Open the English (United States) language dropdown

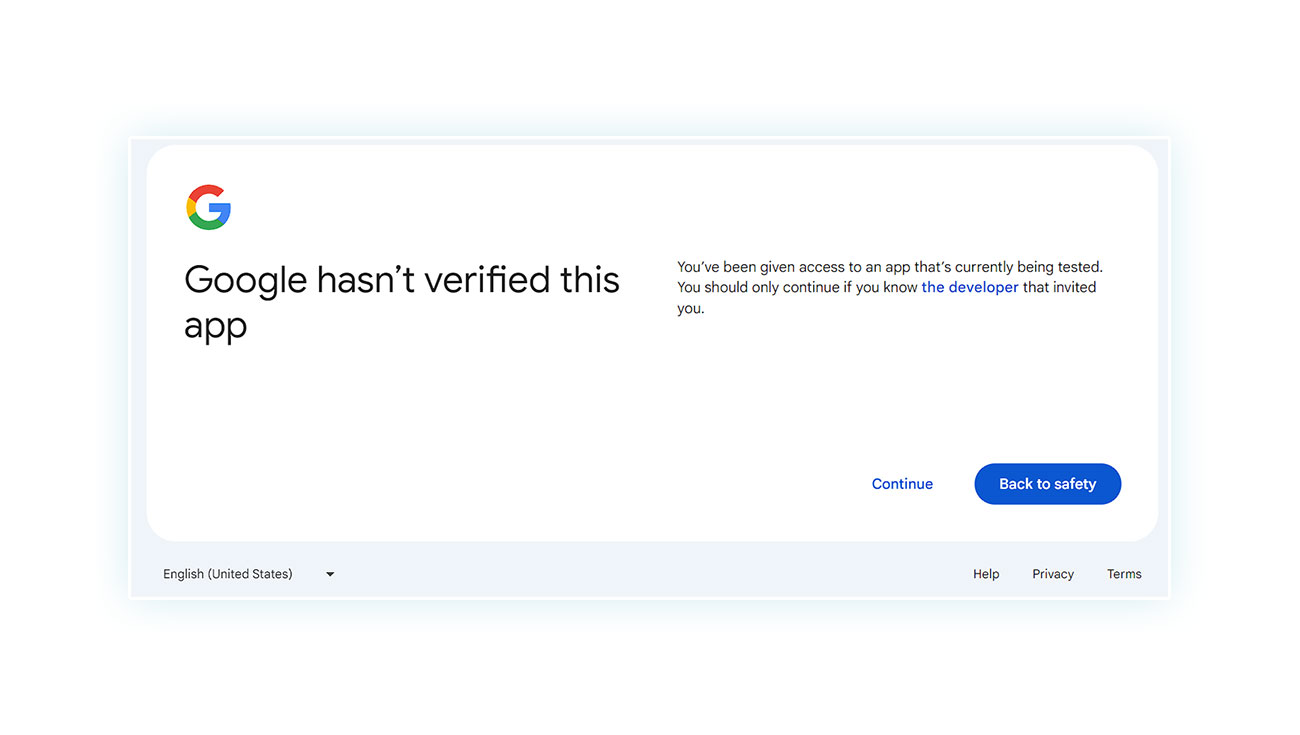249,574
